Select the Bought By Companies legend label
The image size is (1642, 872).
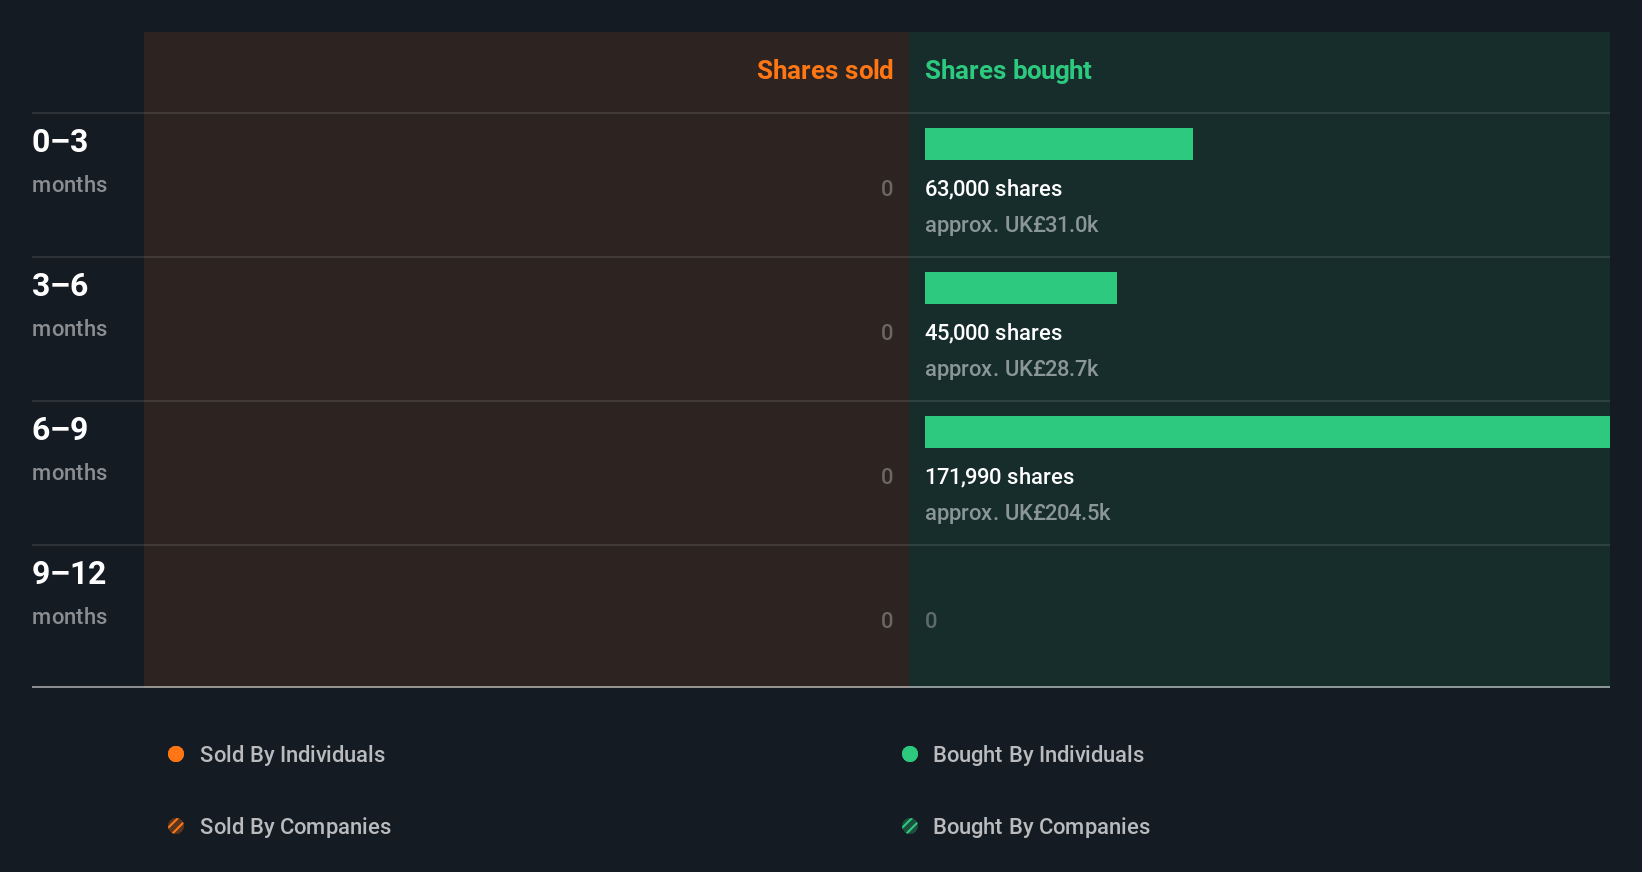coord(1041,826)
